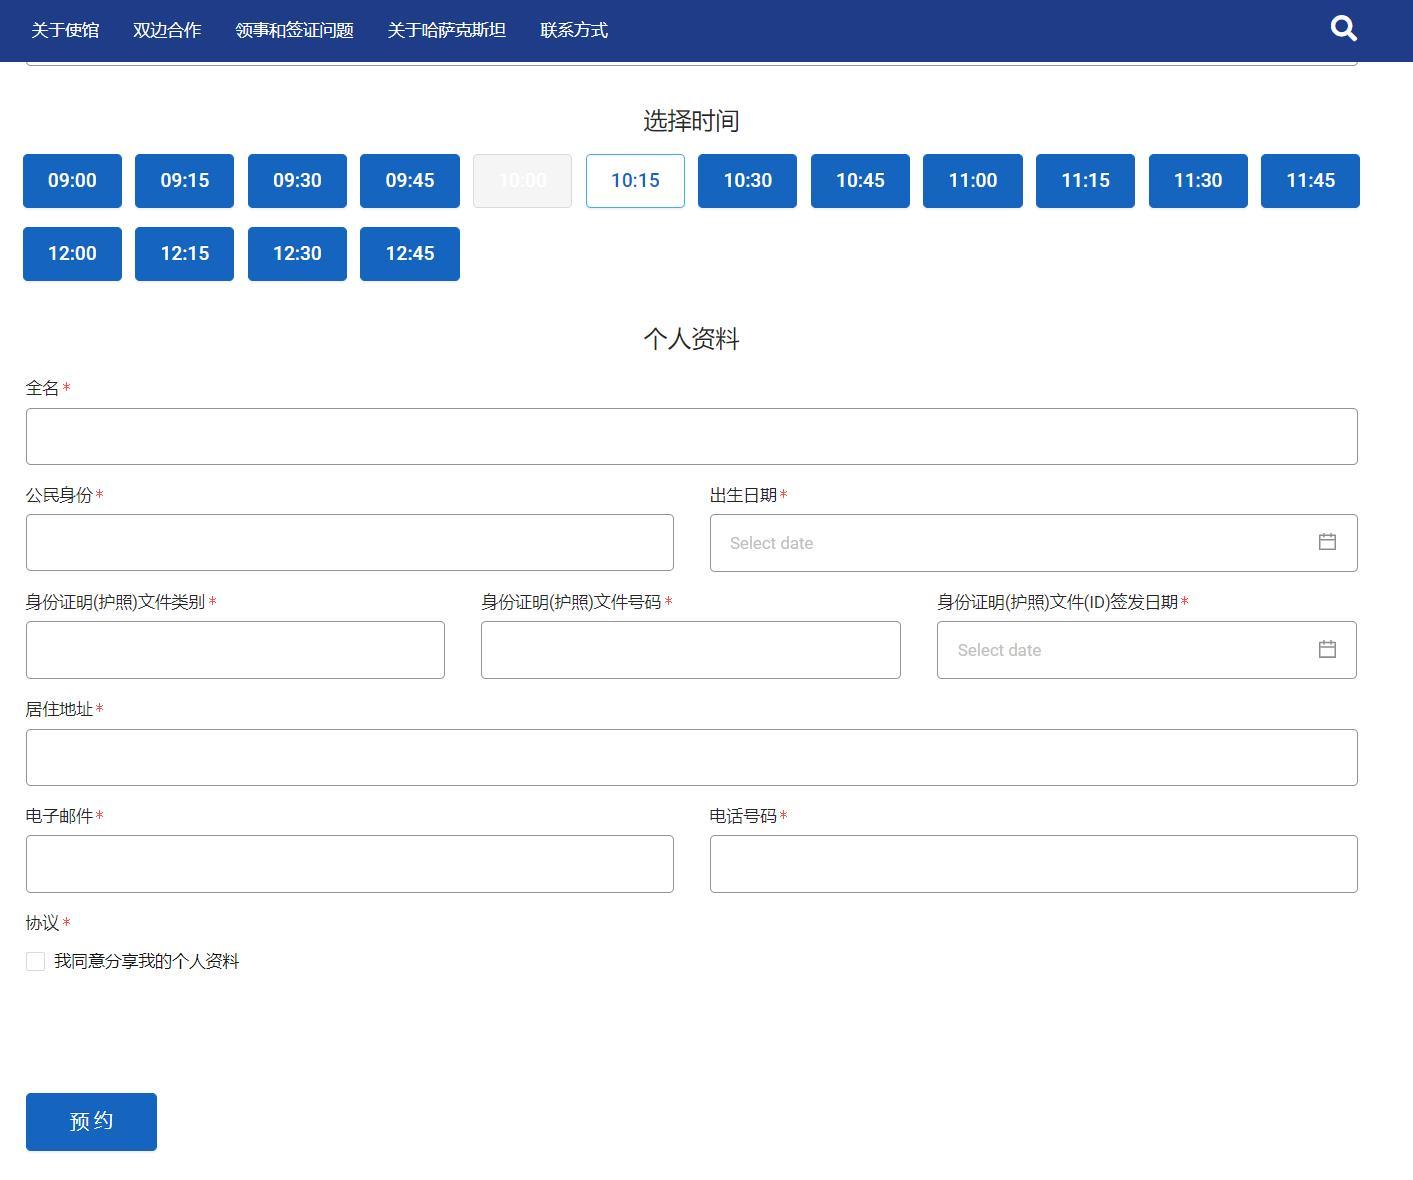Click the 选择时间 heading
Image resolution: width=1413 pixels, height=1180 pixels.
(x=691, y=121)
